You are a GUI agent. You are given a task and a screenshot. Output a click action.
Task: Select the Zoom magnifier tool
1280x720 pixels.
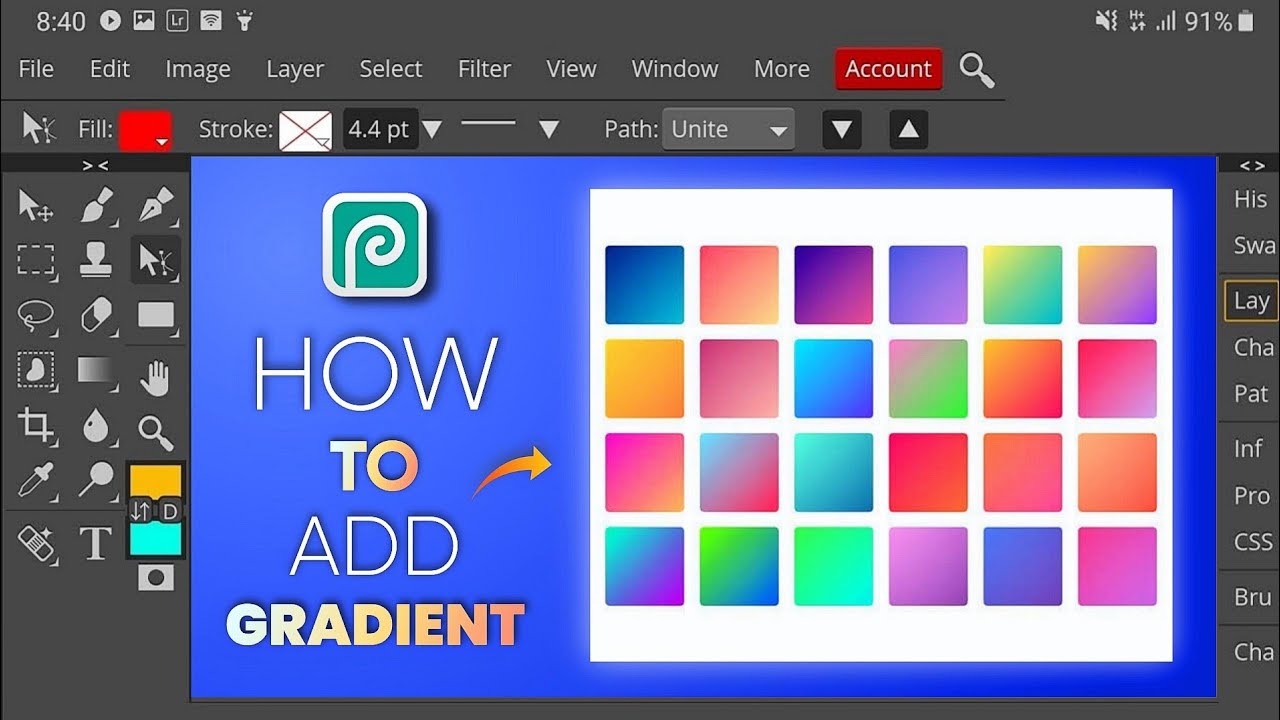[x=156, y=432]
